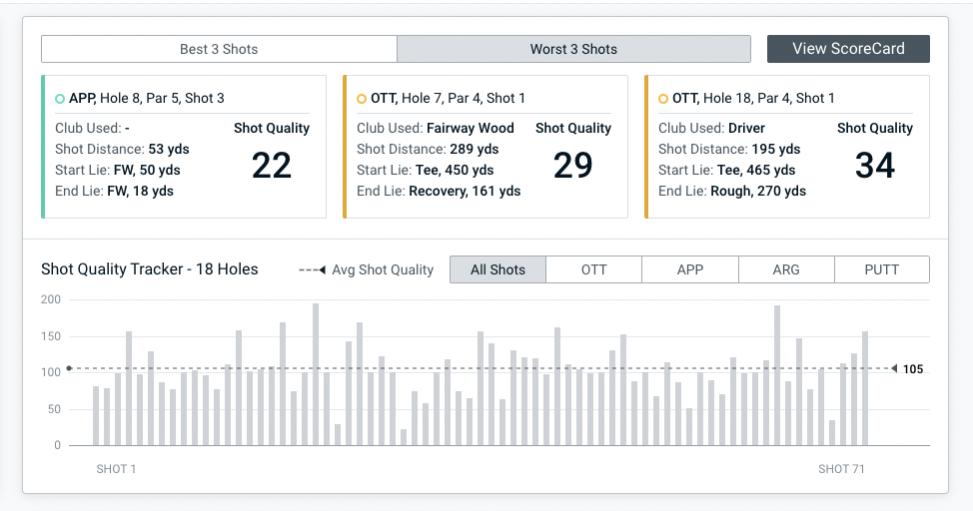Select the Driver shot card for Hole 18

[787, 146]
